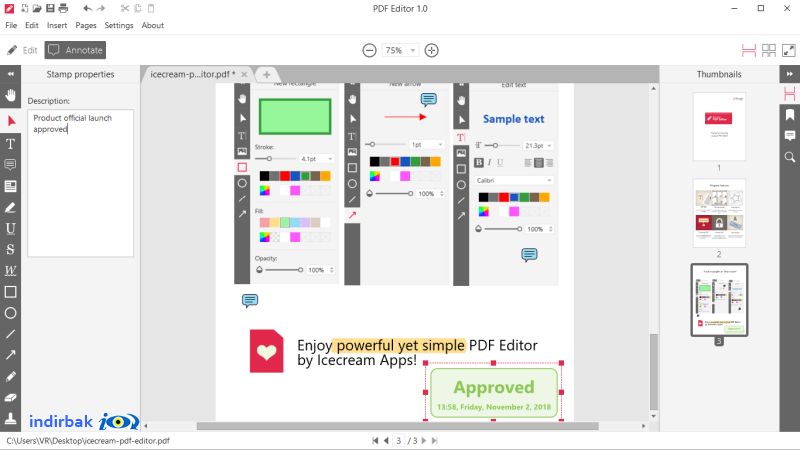Go to the previous page
This screenshot has height=450, width=800.
(x=386, y=440)
